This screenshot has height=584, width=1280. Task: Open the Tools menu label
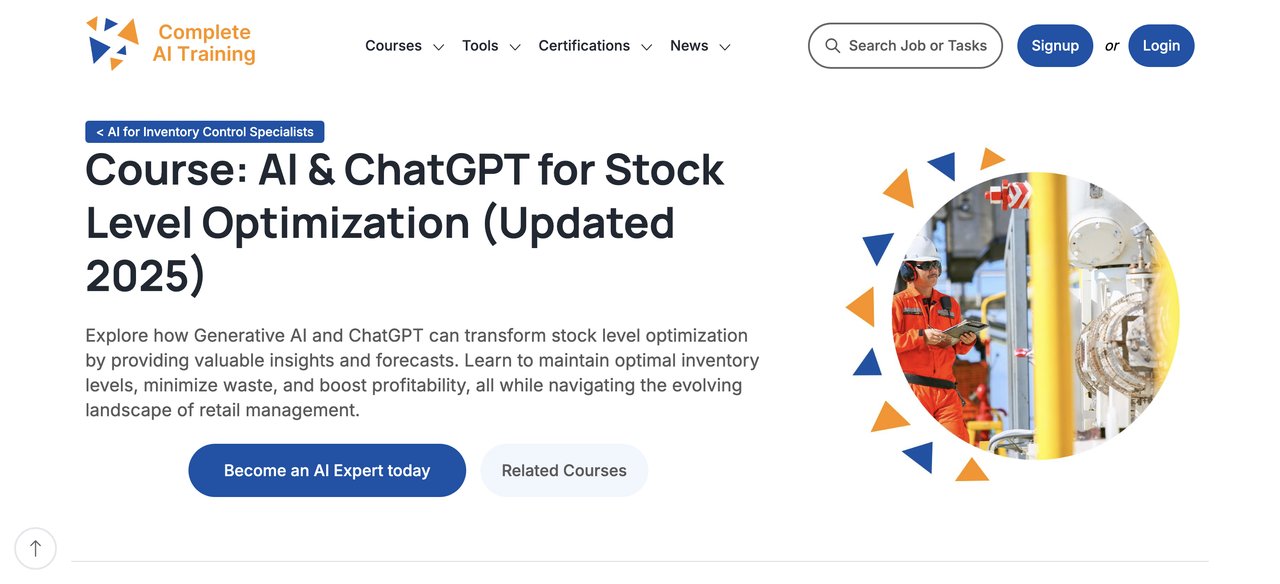tap(480, 46)
